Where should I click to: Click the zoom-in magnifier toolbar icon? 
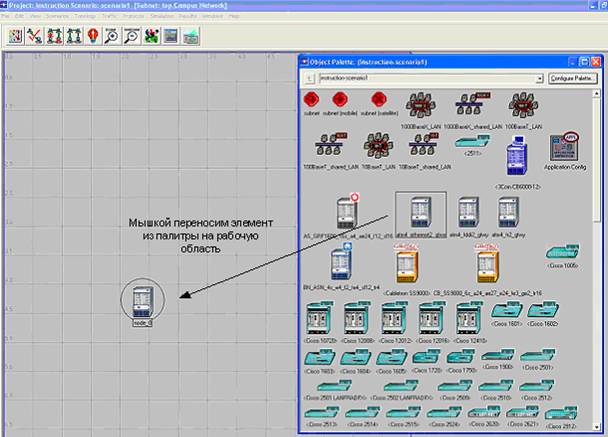point(111,36)
